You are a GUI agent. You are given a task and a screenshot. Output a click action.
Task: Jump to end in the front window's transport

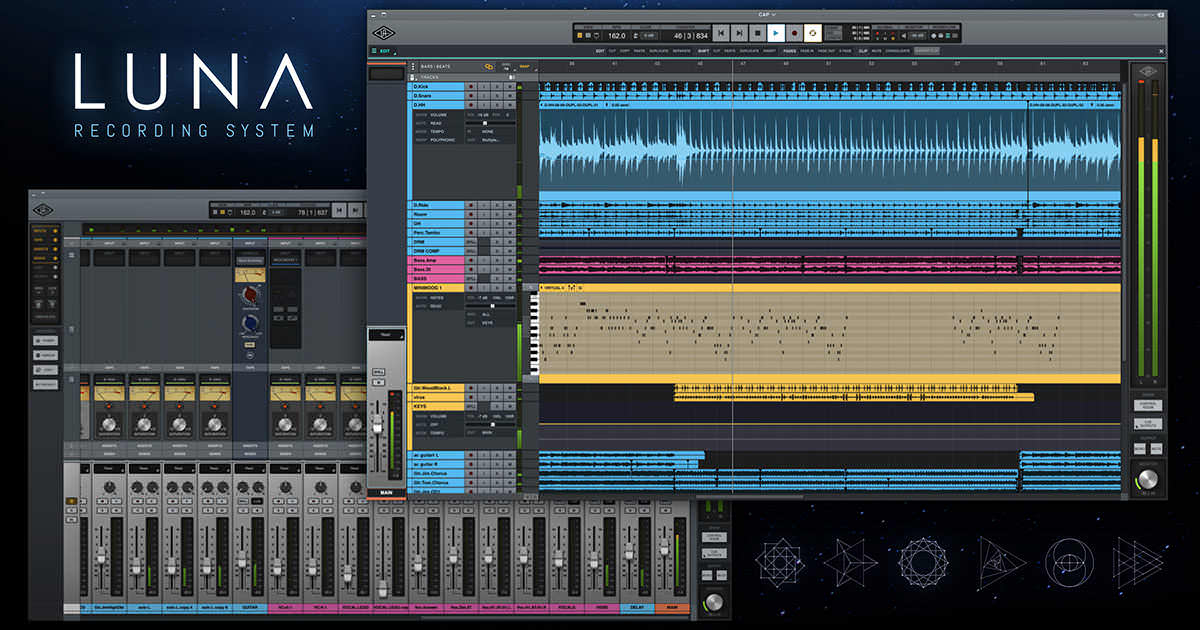click(740, 33)
